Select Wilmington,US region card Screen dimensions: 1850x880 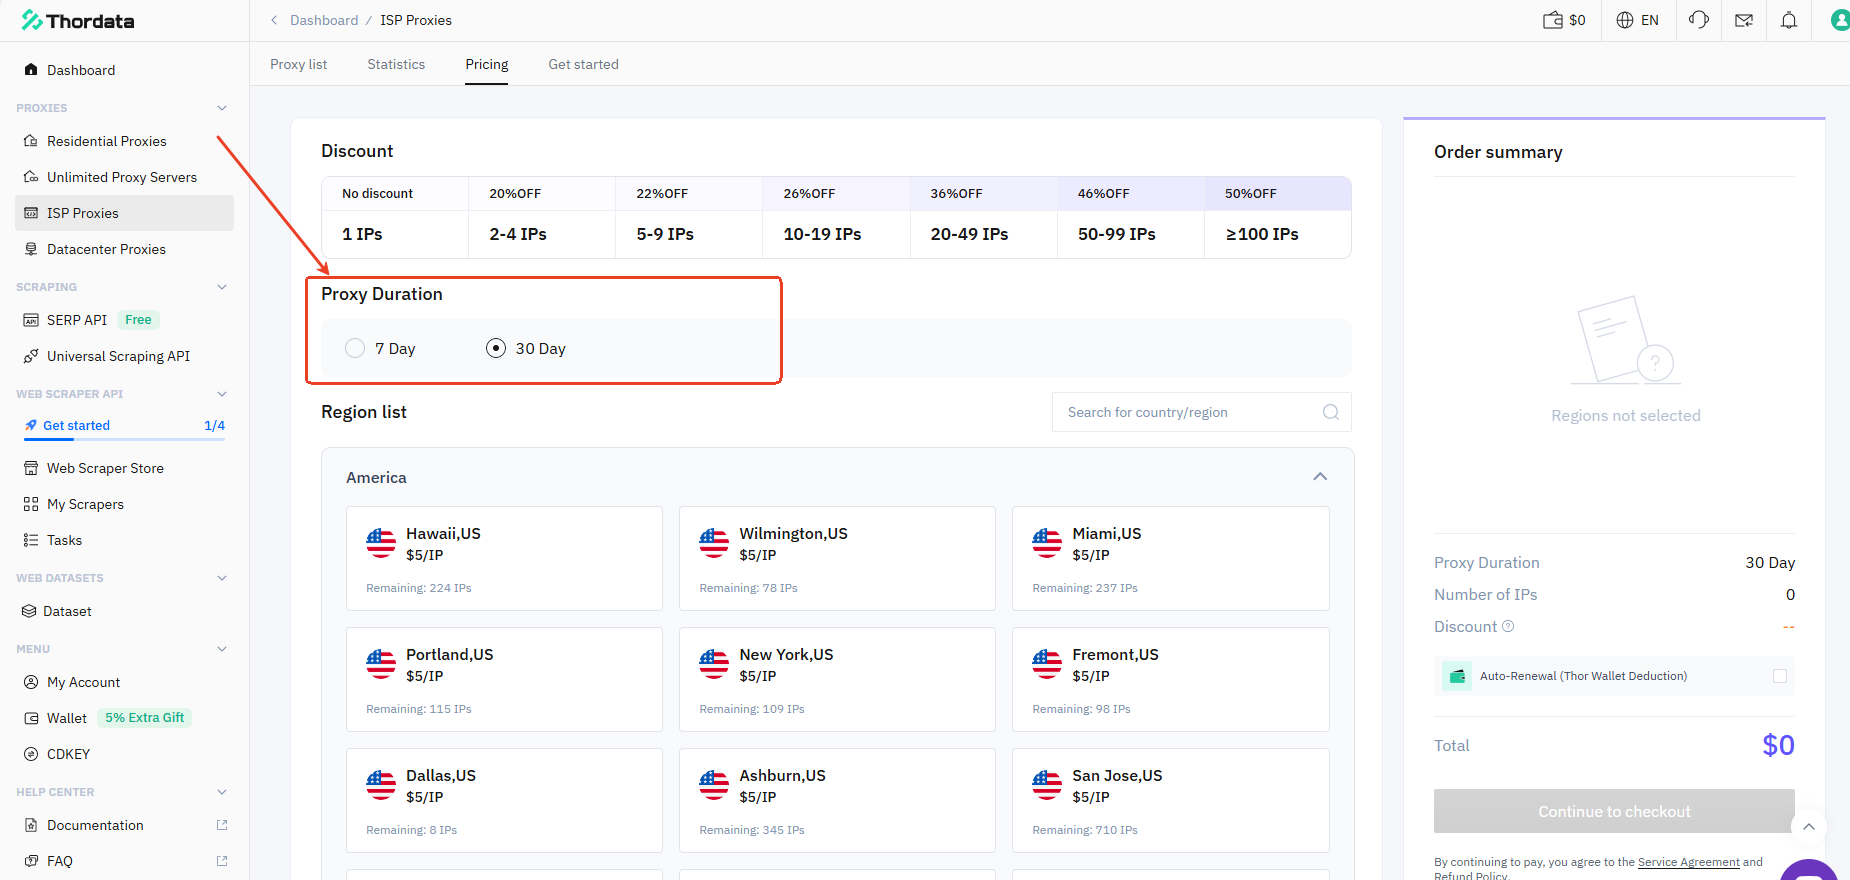tap(837, 558)
